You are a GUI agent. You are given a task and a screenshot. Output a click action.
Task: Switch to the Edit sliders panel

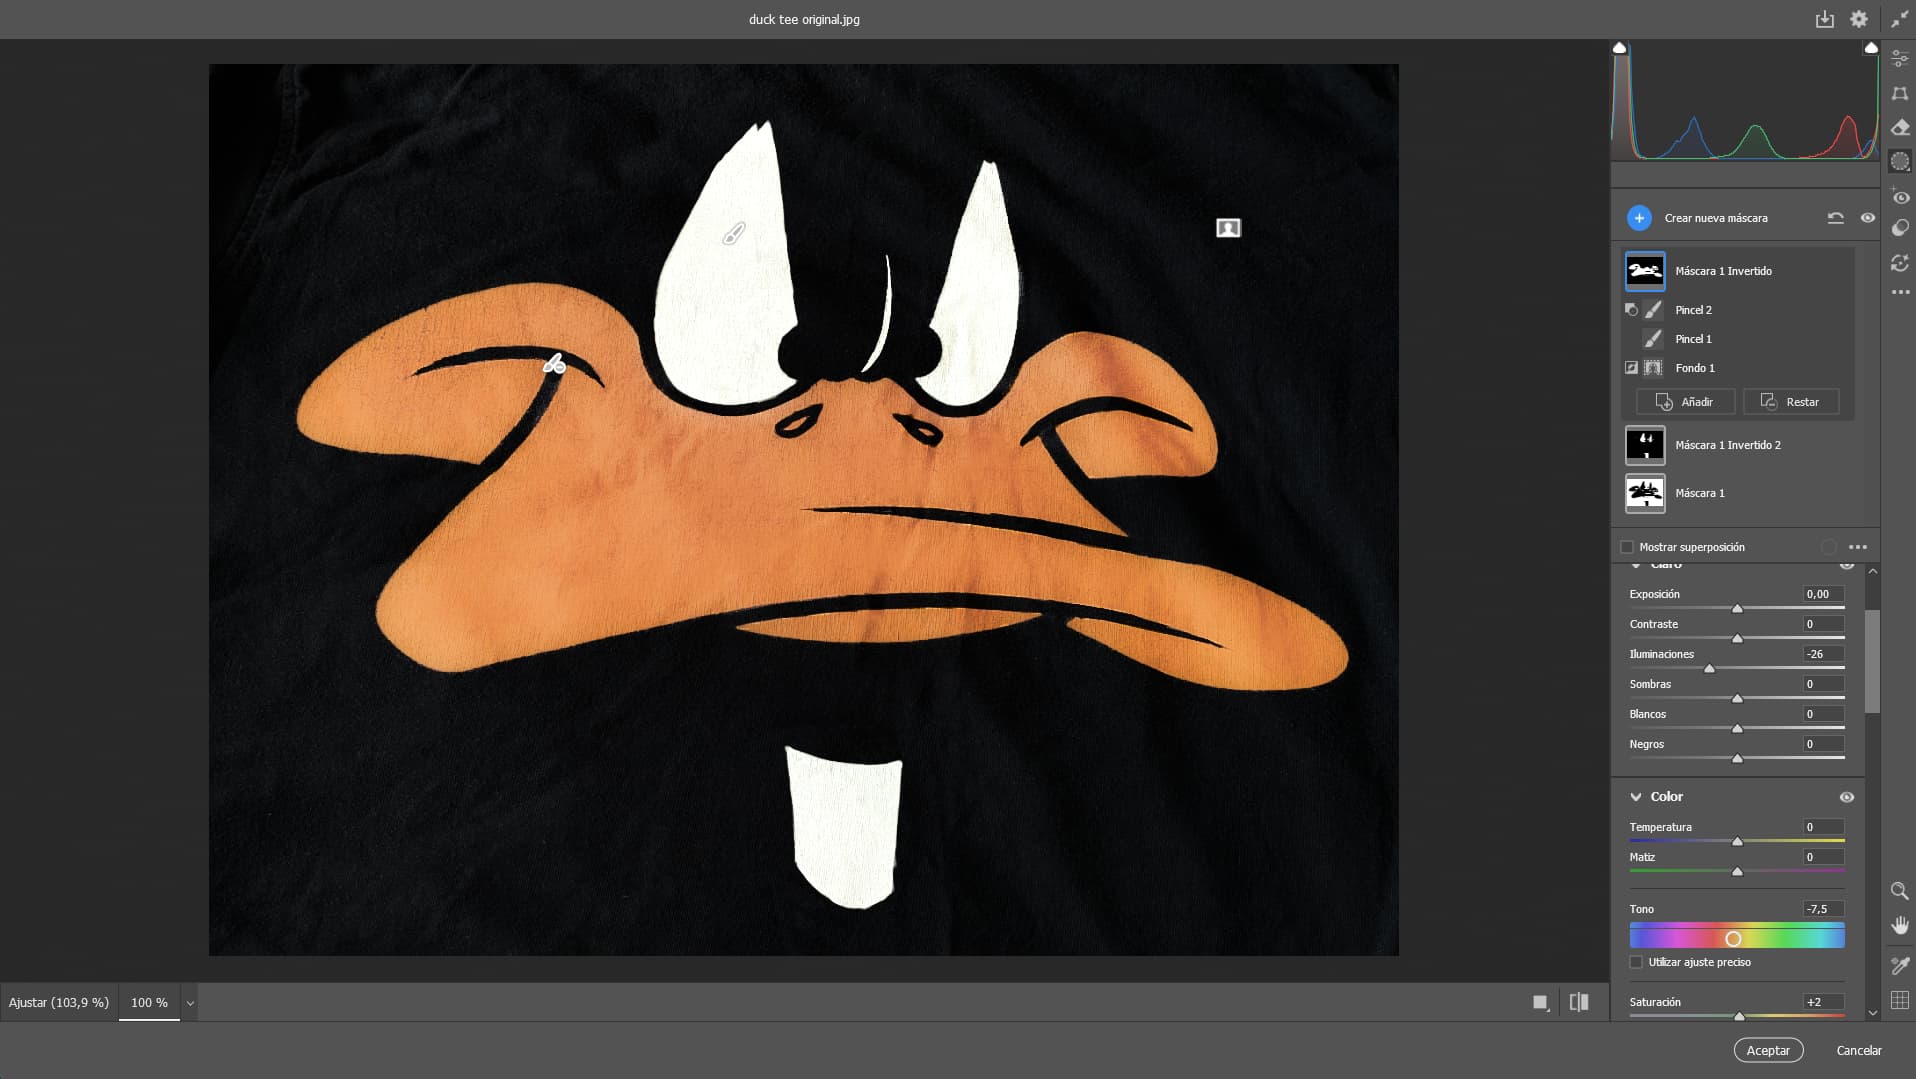1900,59
